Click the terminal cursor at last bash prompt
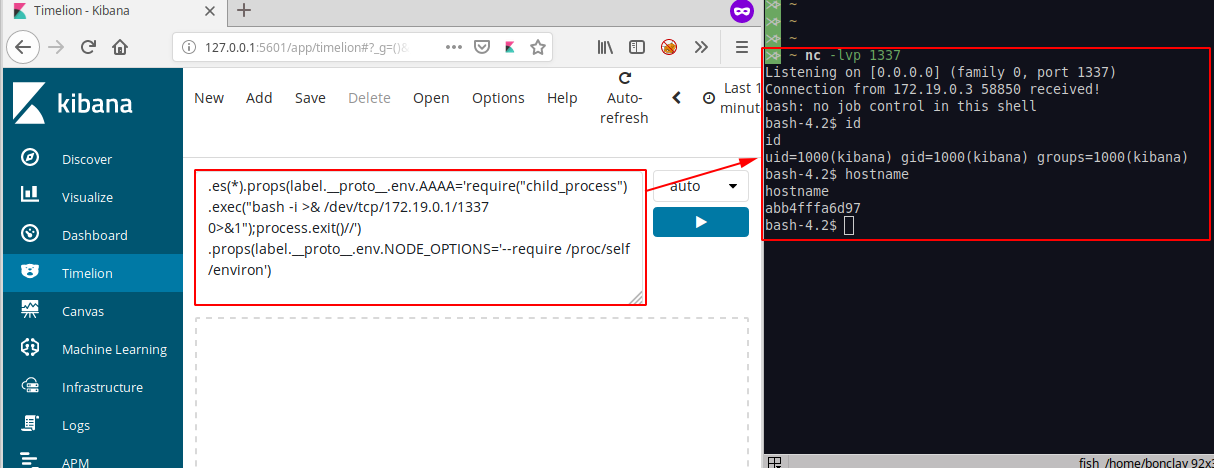 (x=849, y=226)
